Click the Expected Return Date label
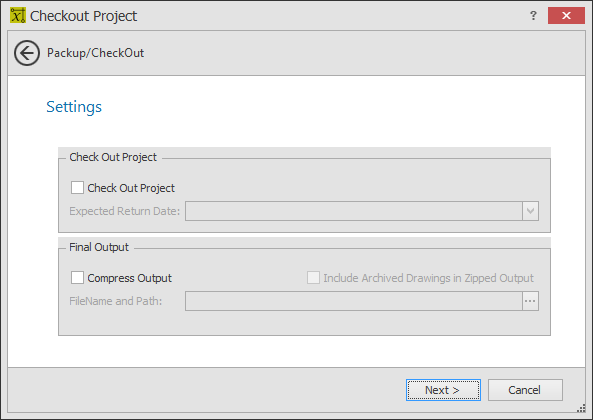593x420 pixels. (x=124, y=211)
